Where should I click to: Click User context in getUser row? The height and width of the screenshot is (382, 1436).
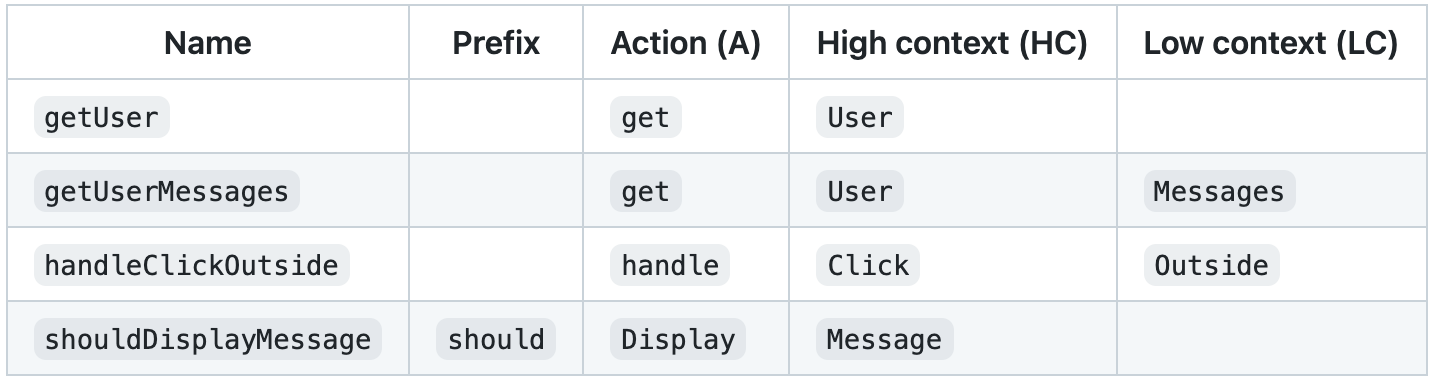pos(860,117)
